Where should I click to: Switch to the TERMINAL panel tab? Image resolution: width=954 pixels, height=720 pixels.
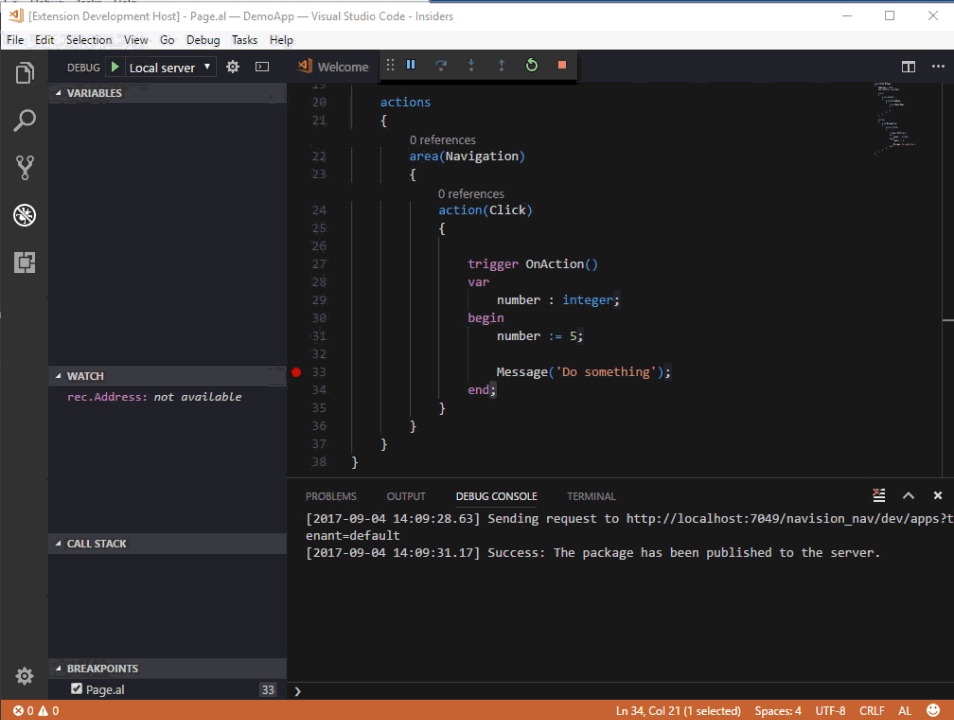[x=591, y=496]
